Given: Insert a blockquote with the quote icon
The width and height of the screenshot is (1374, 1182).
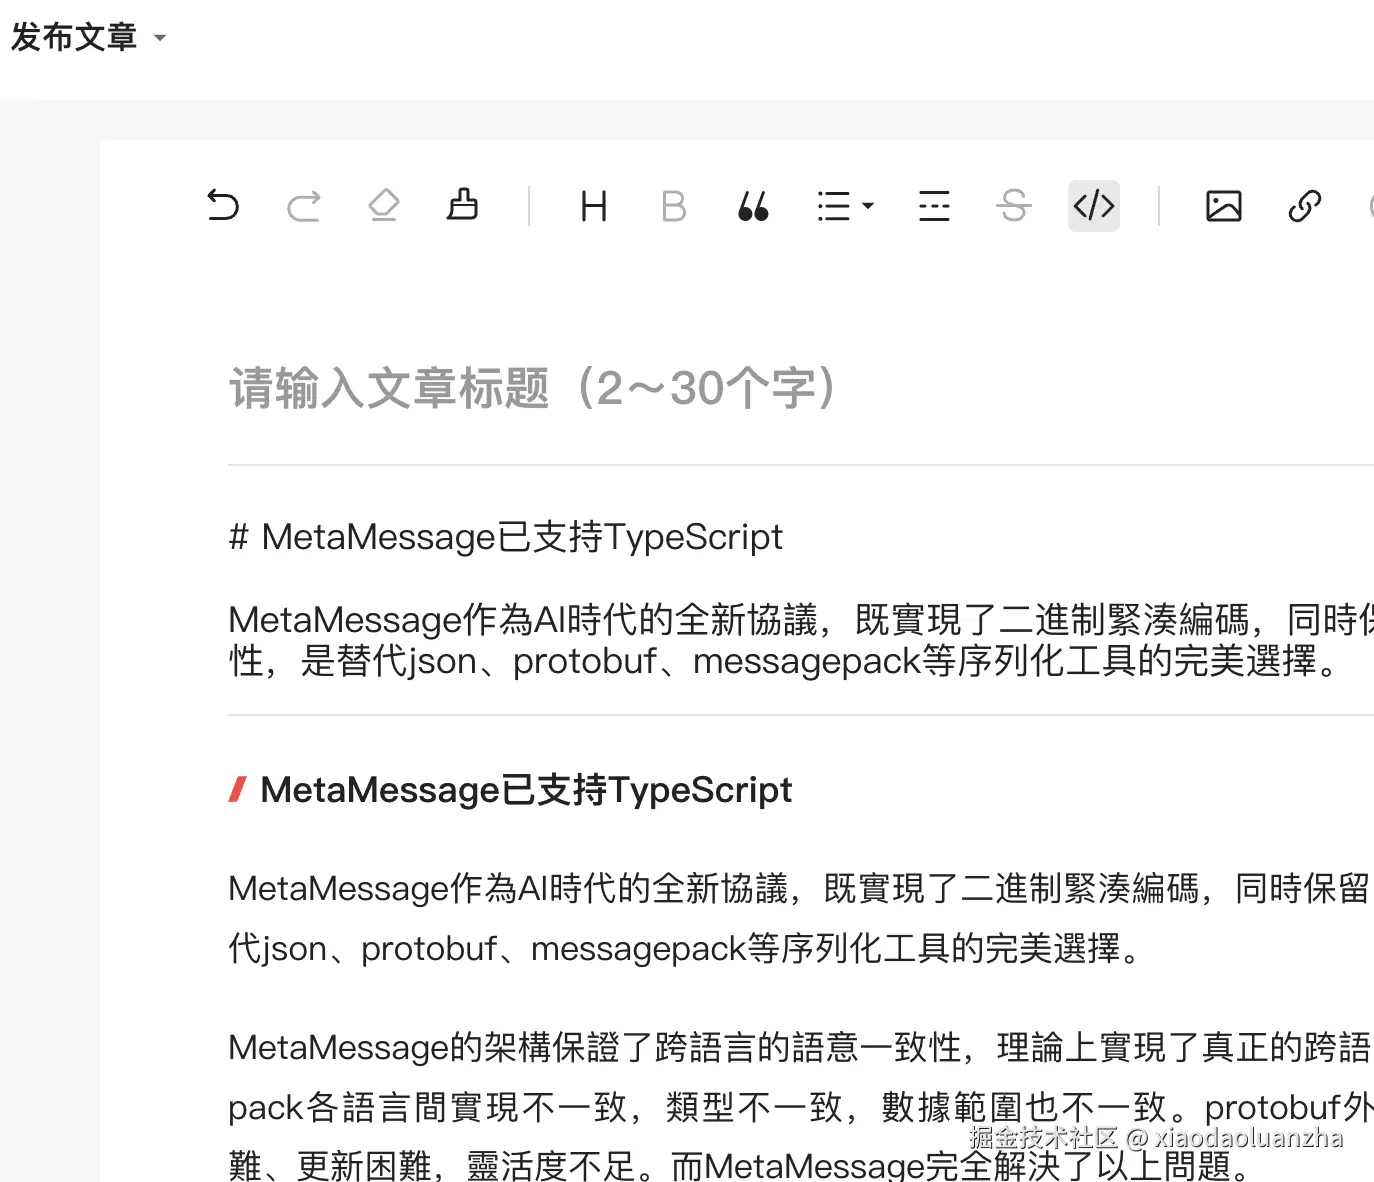Looking at the screenshot, I should pyautogui.click(x=753, y=206).
